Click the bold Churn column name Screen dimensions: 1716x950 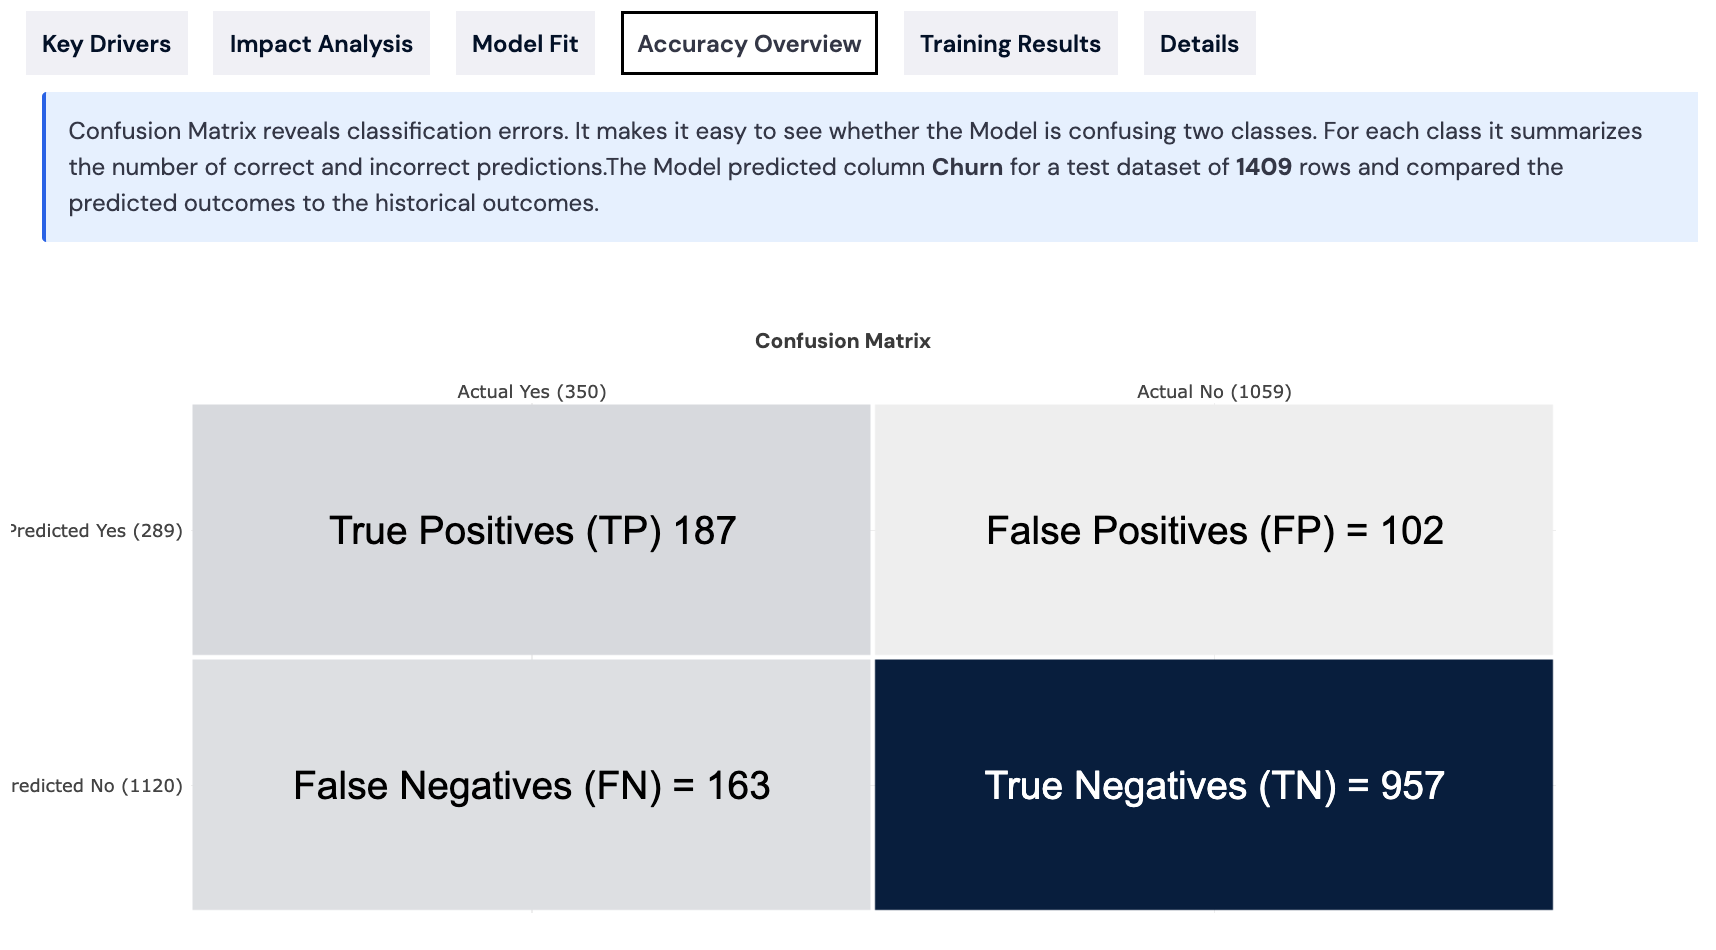pyautogui.click(x=967, y=167)
